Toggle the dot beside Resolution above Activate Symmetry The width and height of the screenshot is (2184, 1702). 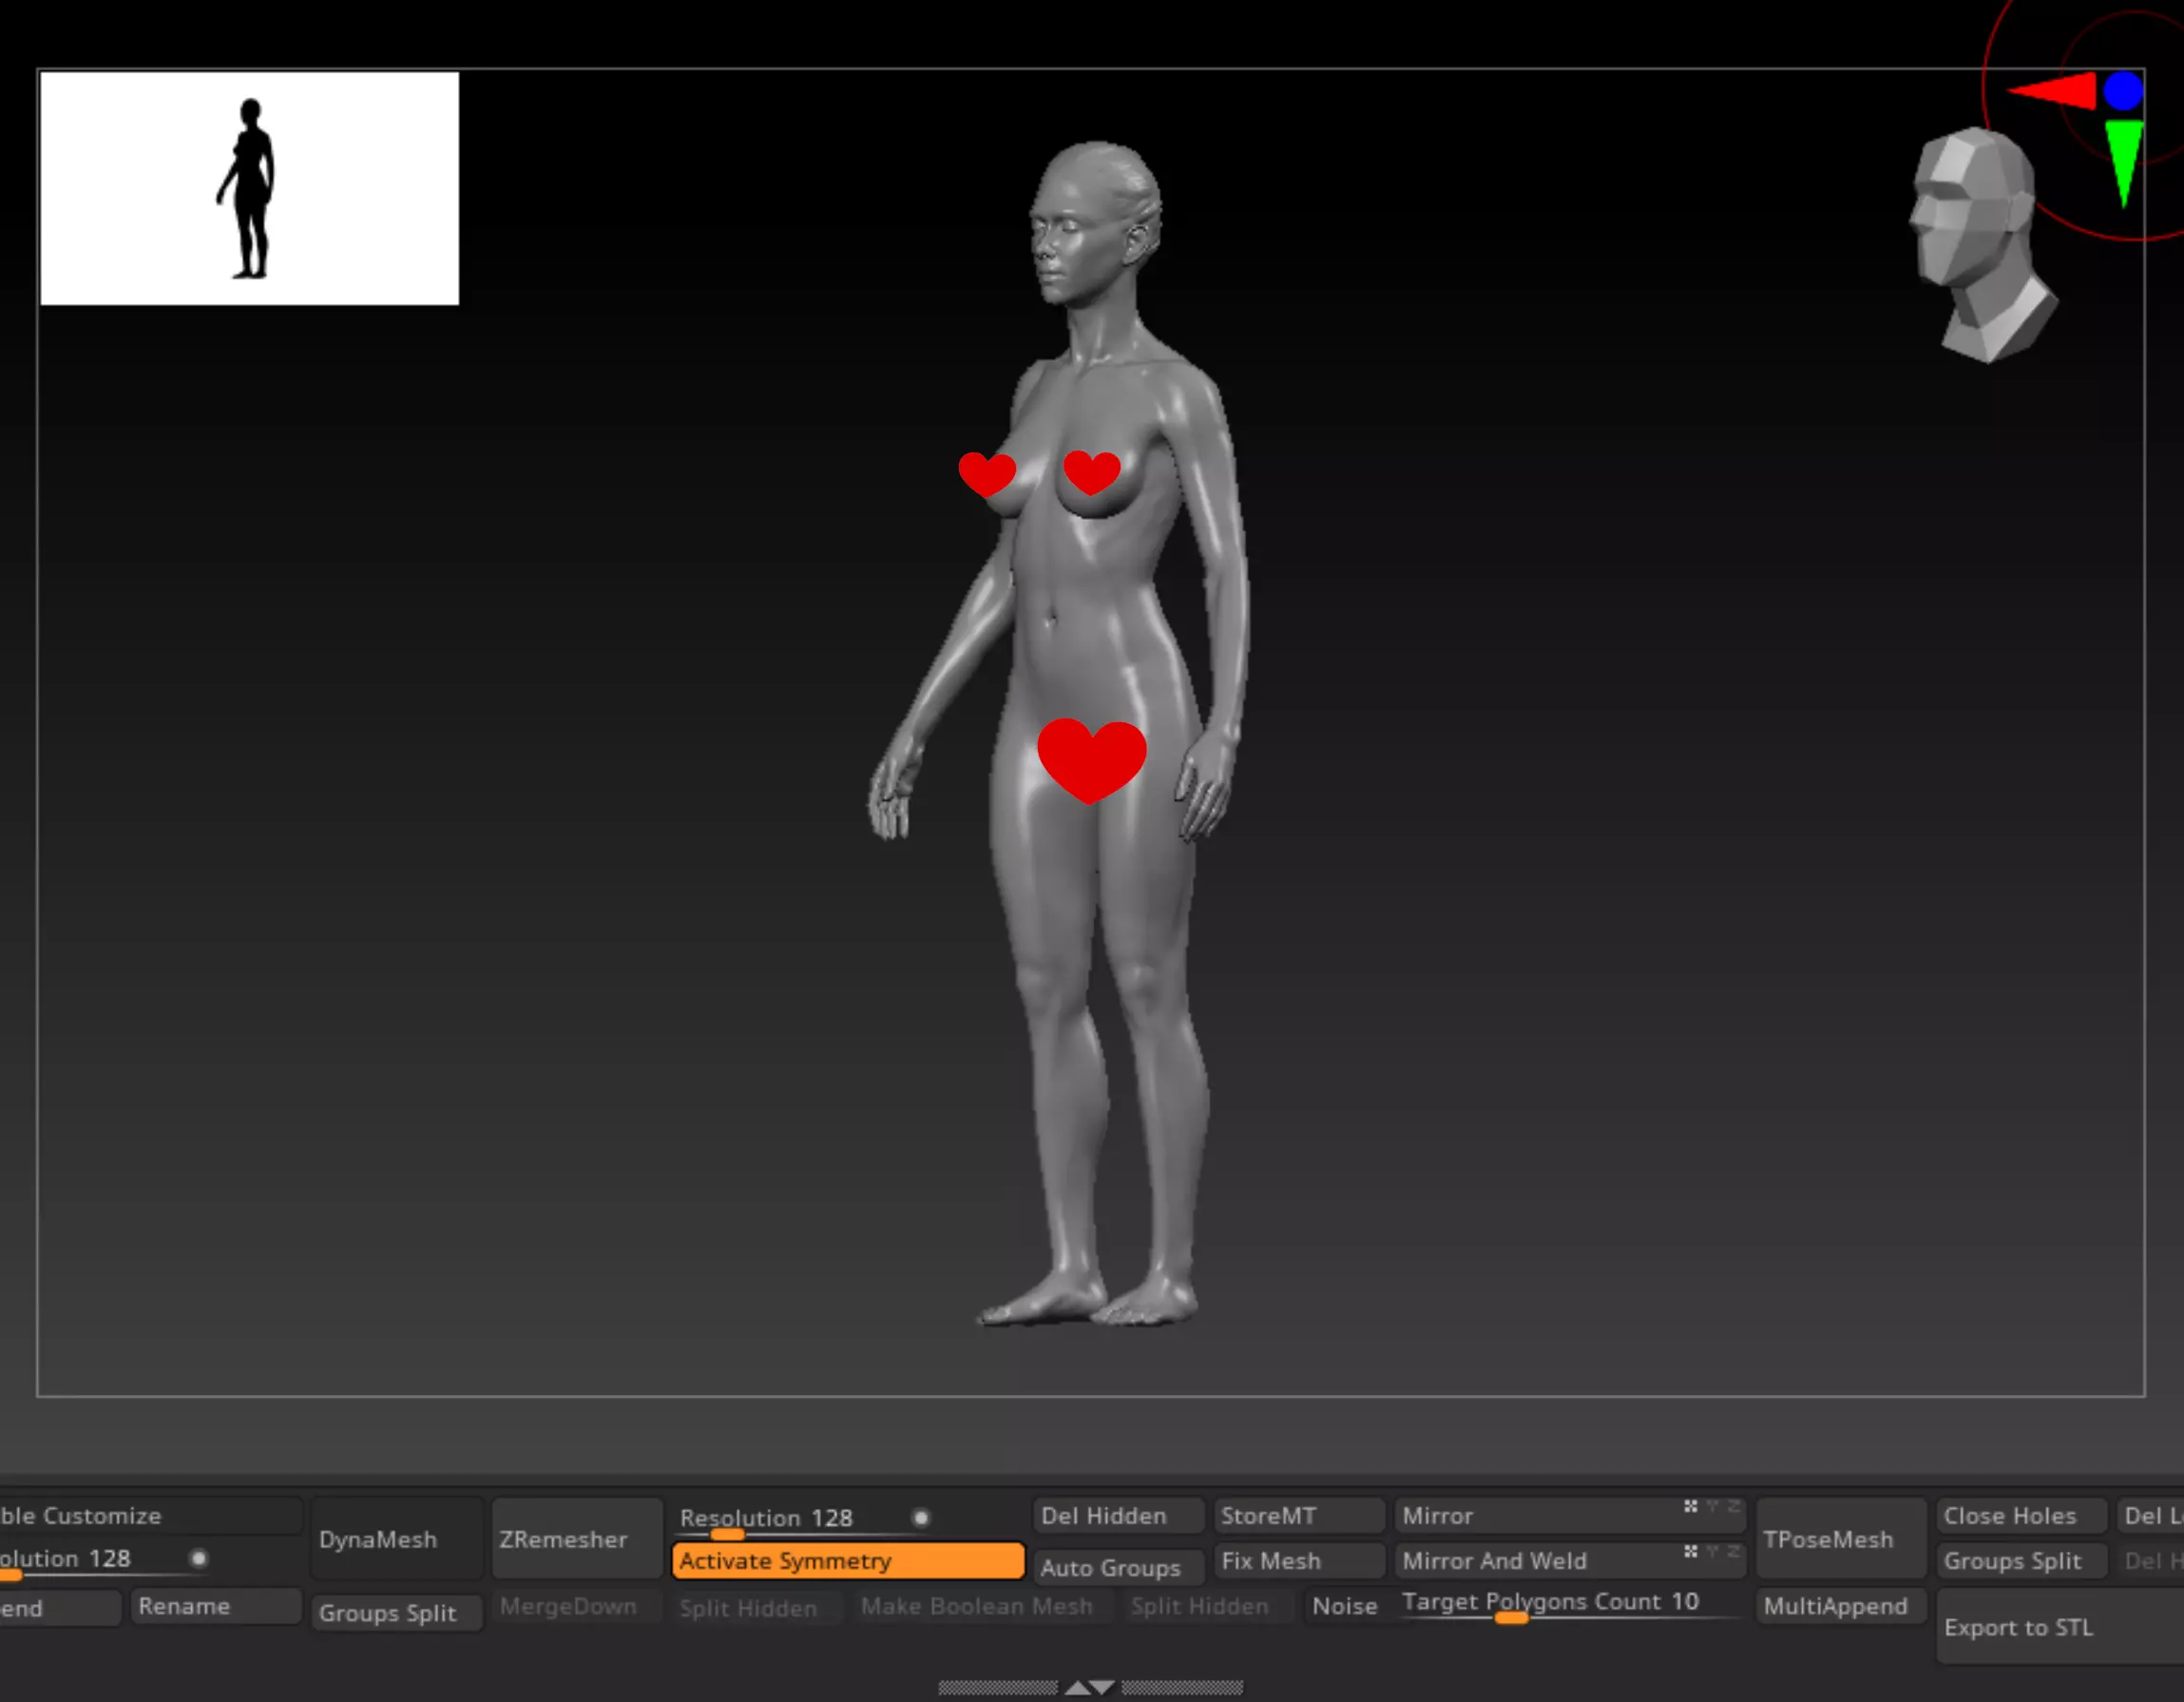pos(921,1518)
